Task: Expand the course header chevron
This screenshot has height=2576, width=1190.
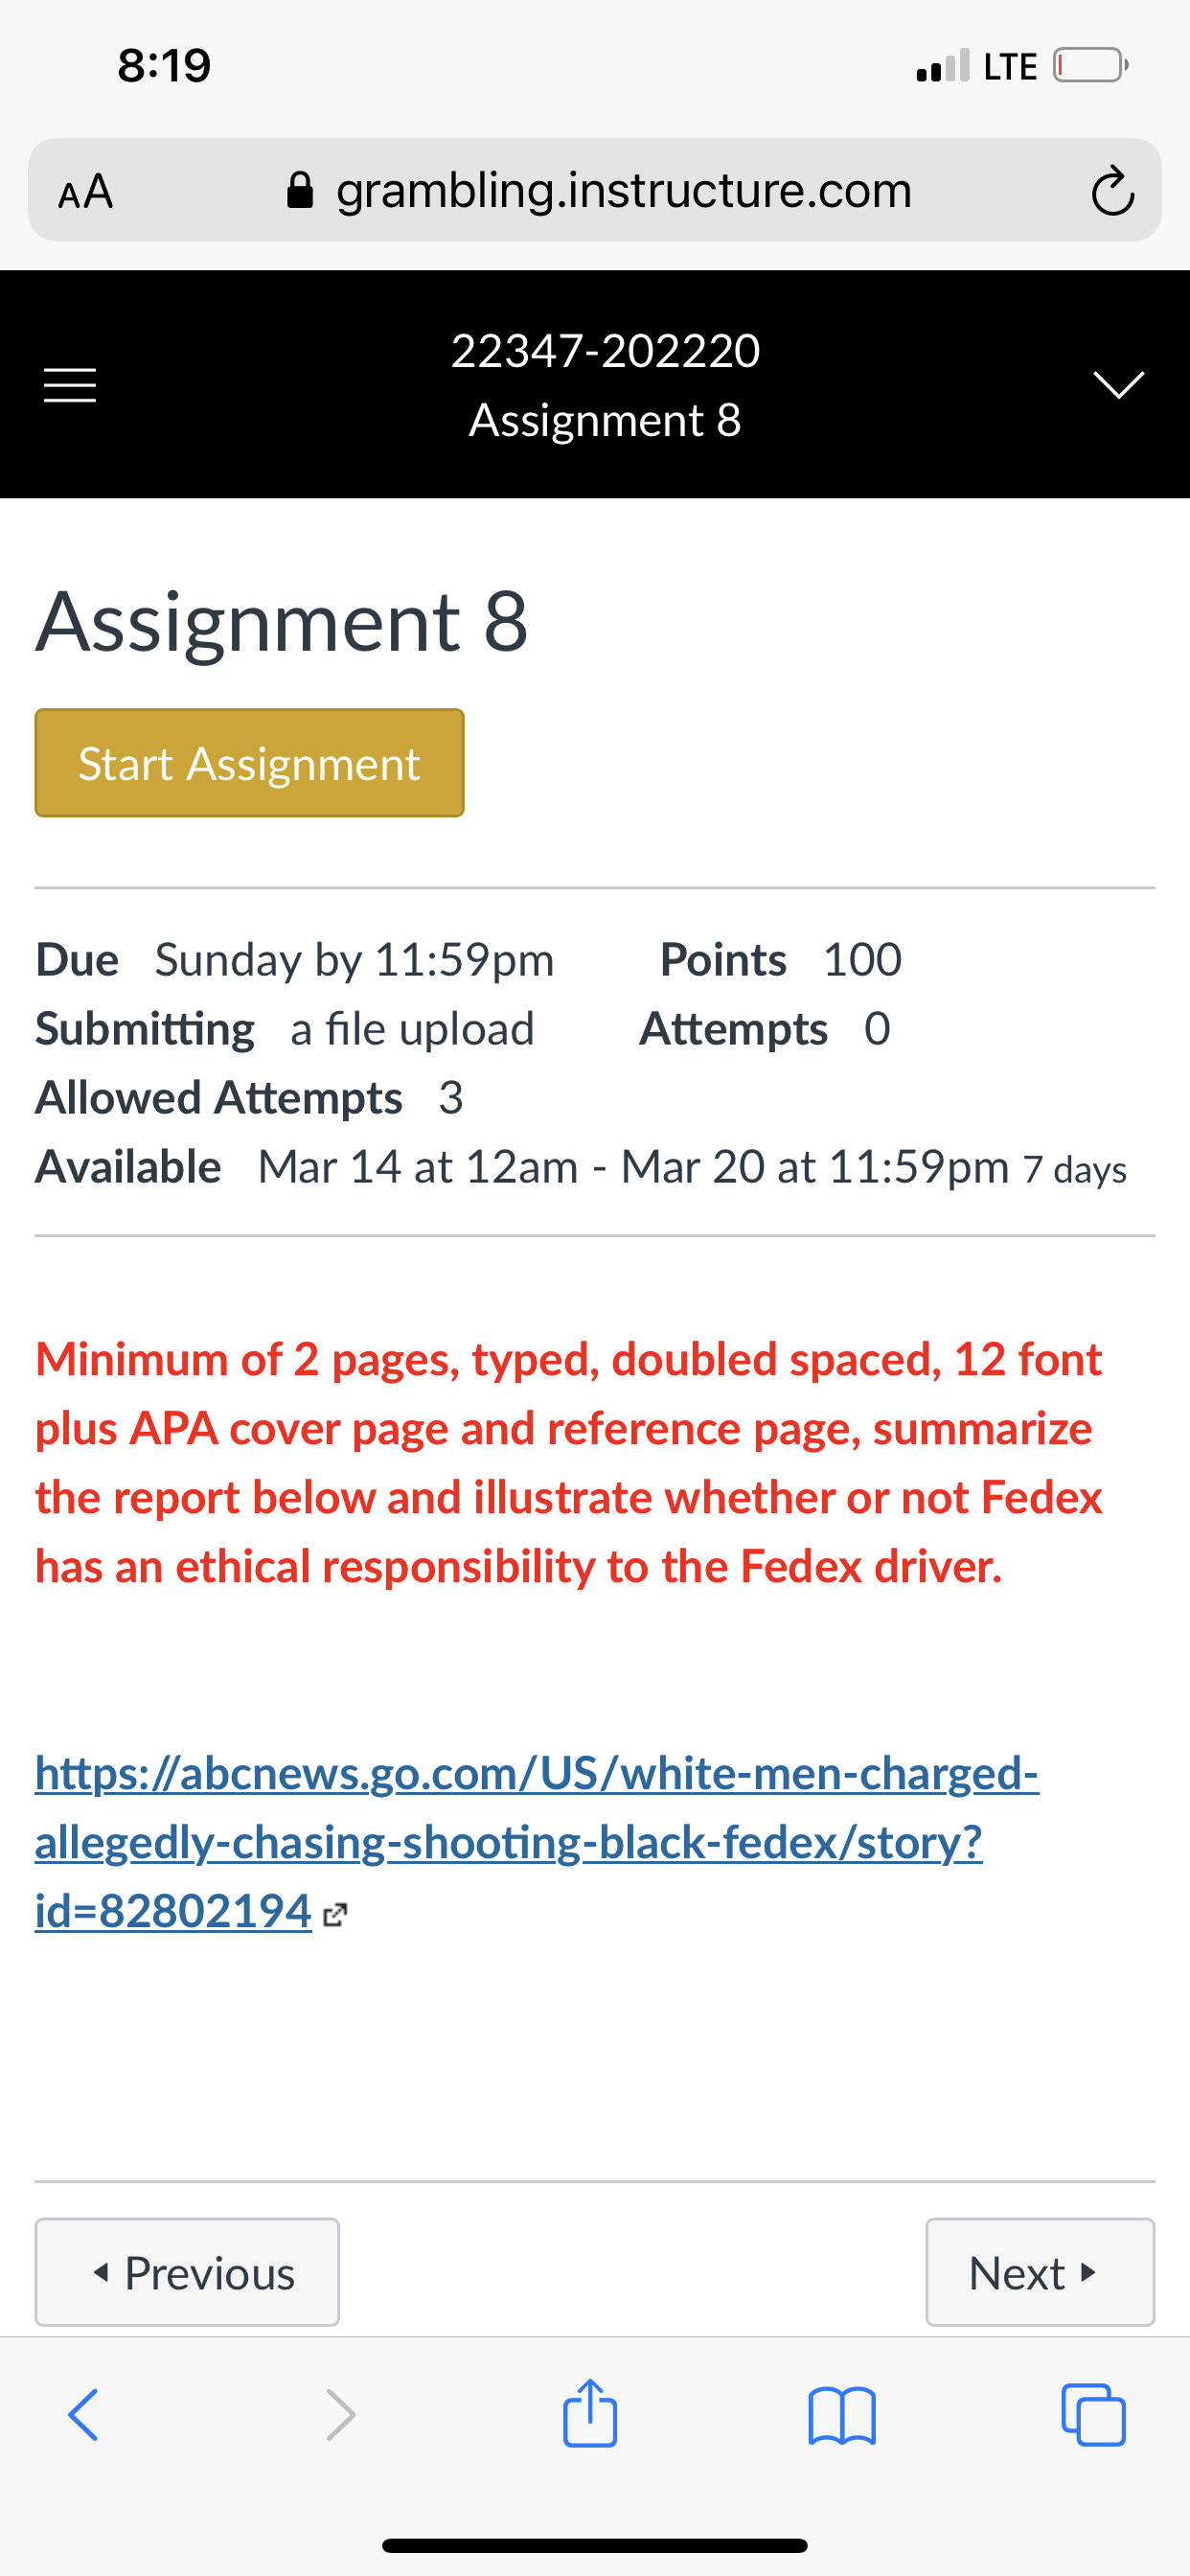Action: tap(1118, 384)
